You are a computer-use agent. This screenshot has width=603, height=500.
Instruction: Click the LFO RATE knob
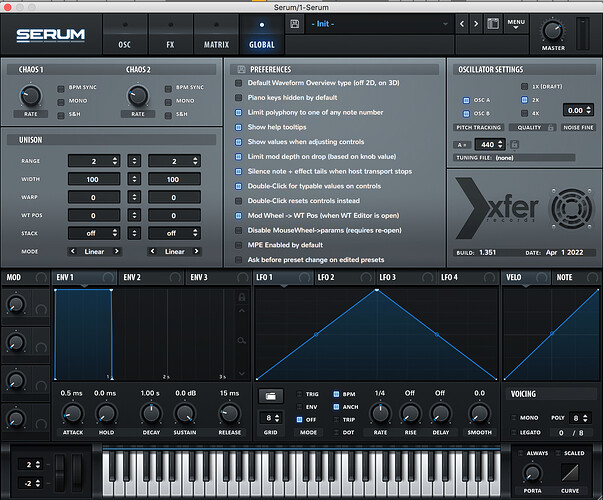[x=380, y=413]
